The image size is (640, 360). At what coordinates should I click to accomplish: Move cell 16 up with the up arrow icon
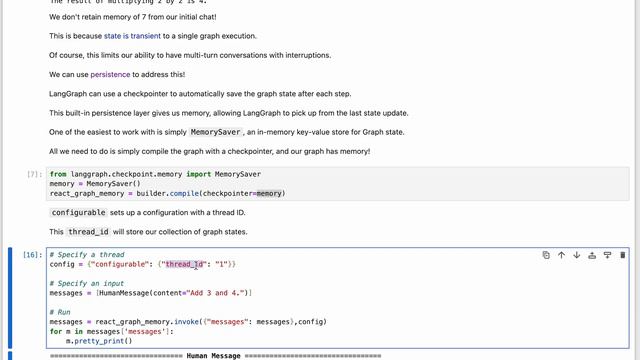click(x=561, y=255)
